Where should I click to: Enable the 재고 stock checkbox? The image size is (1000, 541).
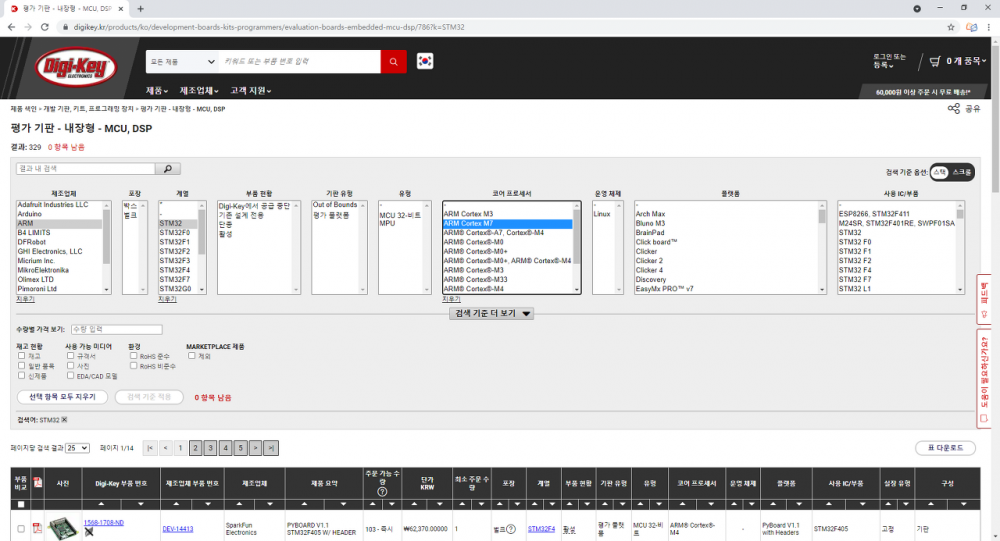click(22, 356)
